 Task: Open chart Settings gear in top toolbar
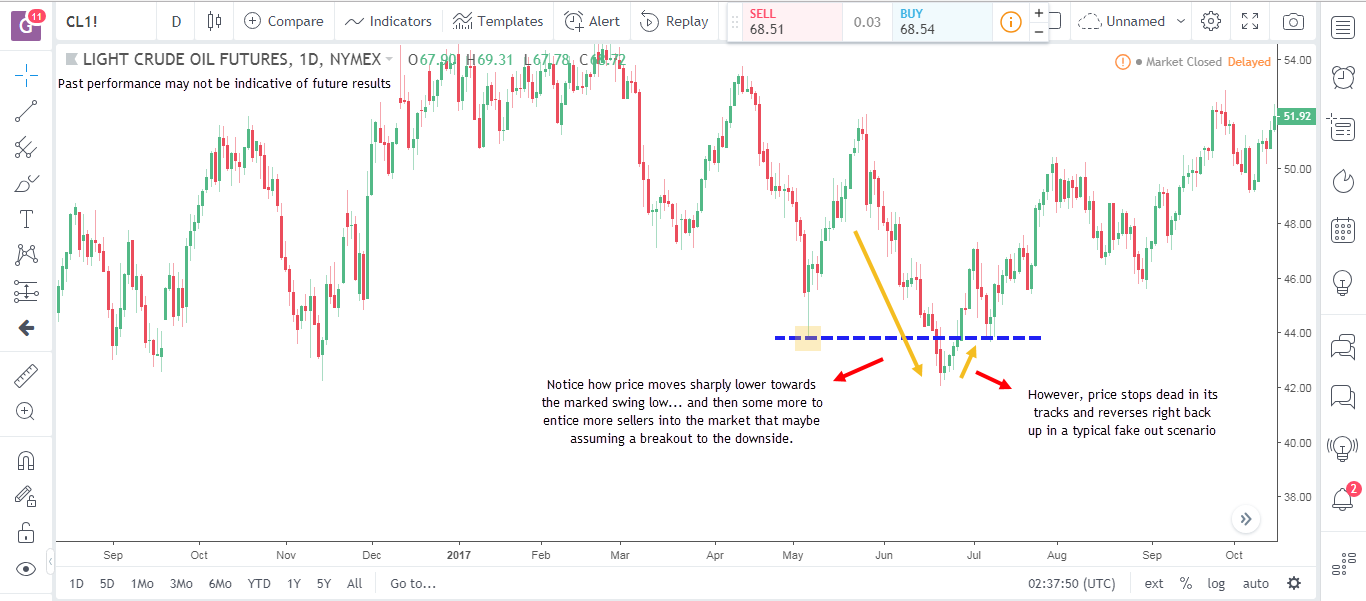pyautogui.click(x=1211, y=21)
